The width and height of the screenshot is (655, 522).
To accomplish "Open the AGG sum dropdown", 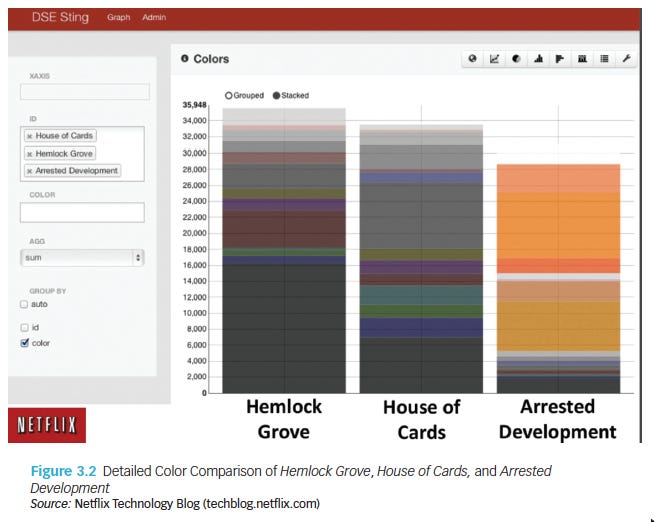I will pyautogui.click(x=82, y=258).
